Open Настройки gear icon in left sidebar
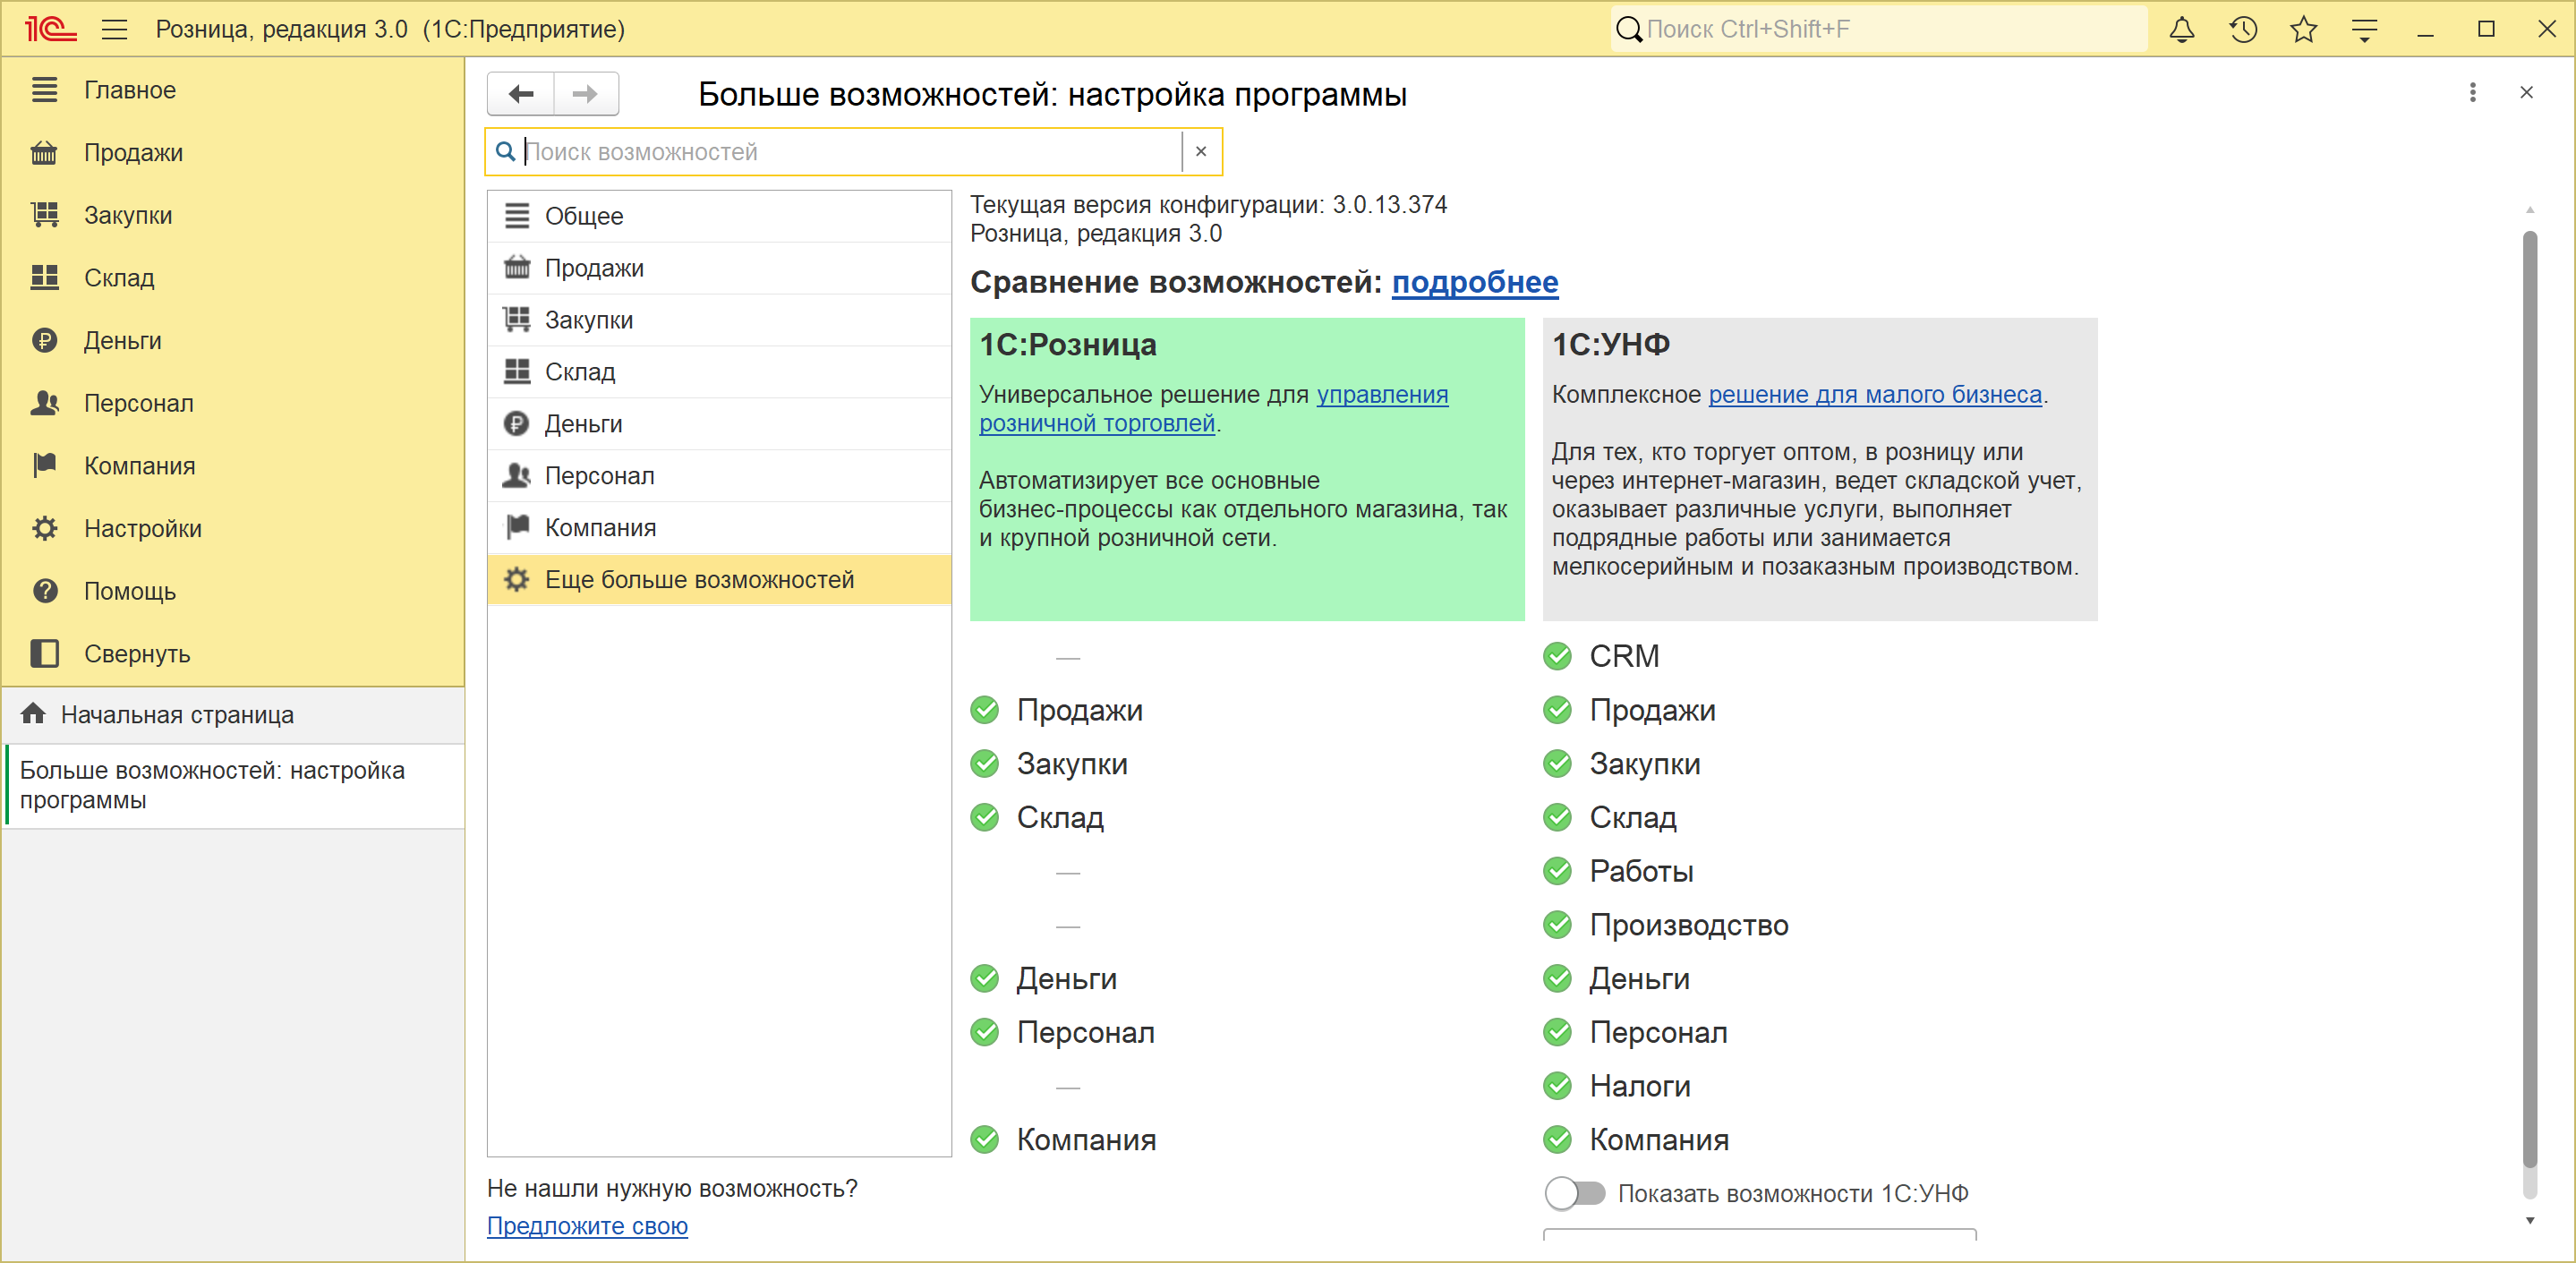The image size is (2576, 1263). pyautogui.click(x=44, y=528)
